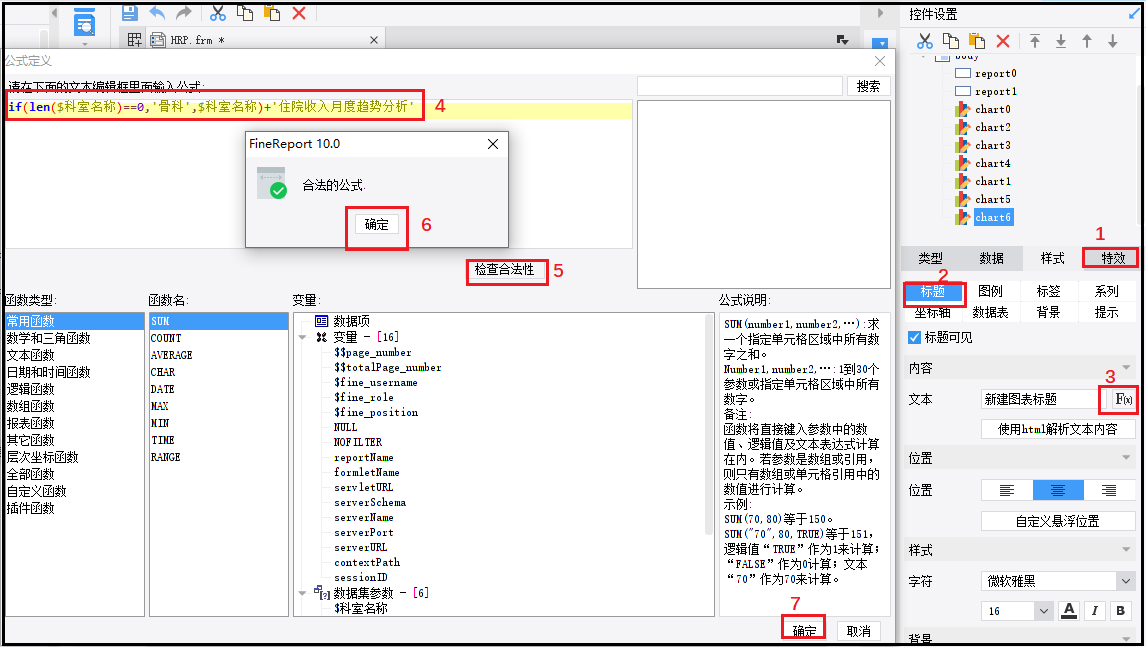Select 逻辑函数 in function type list
The image size is (1146, 647).
pos(31,389)
